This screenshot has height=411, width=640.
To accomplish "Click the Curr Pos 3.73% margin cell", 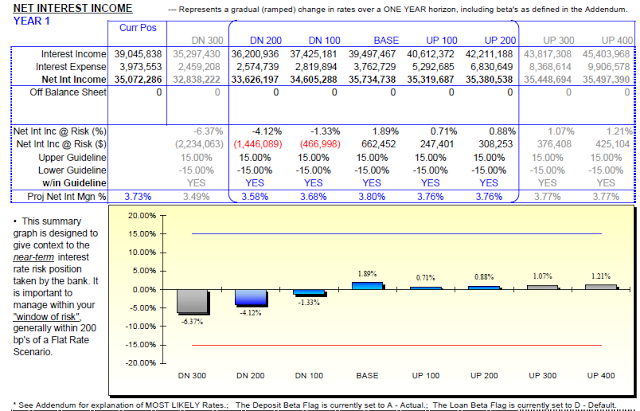I will 140,196.
